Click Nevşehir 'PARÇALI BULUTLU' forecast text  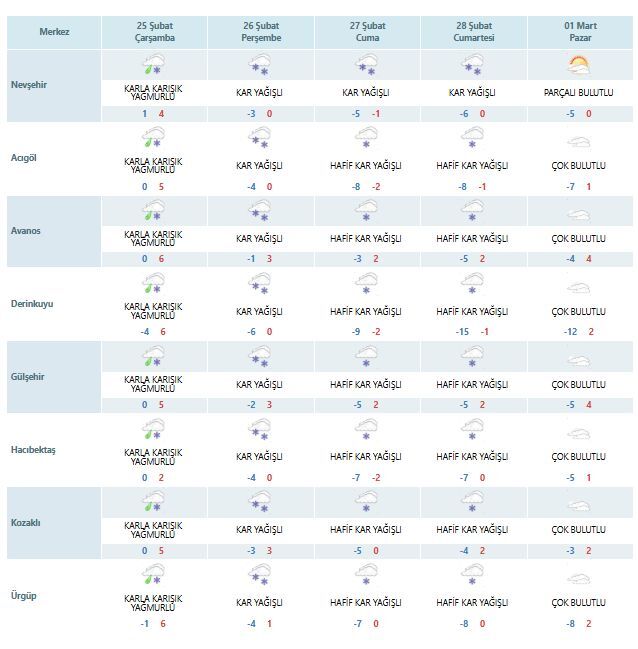tap(579, 93)
